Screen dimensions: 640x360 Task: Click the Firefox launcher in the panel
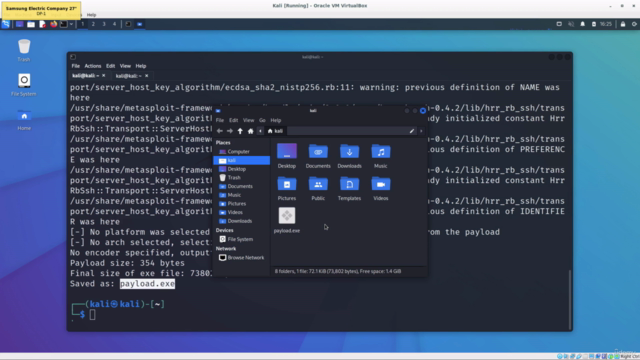53,24
